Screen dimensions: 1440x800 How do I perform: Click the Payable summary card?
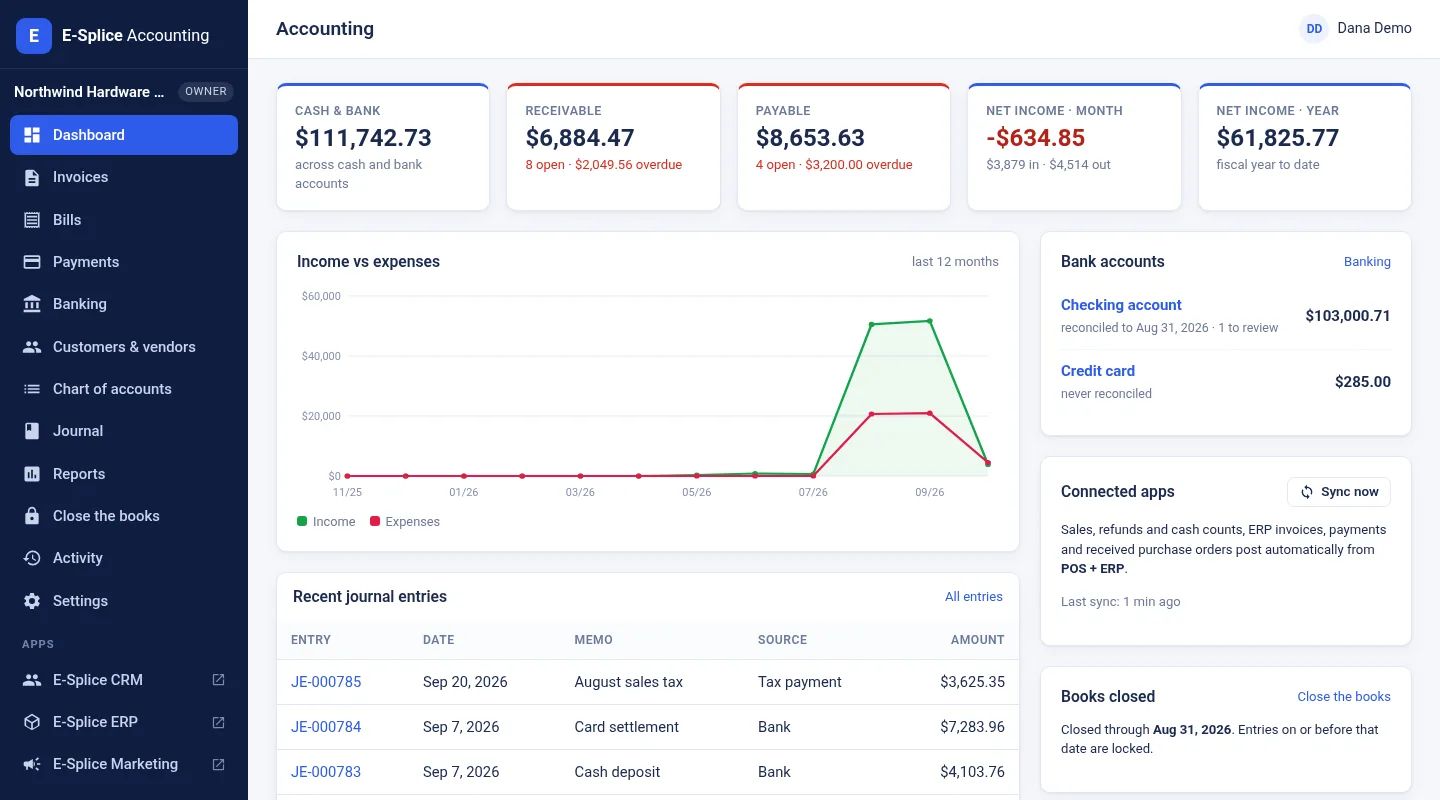844,147
